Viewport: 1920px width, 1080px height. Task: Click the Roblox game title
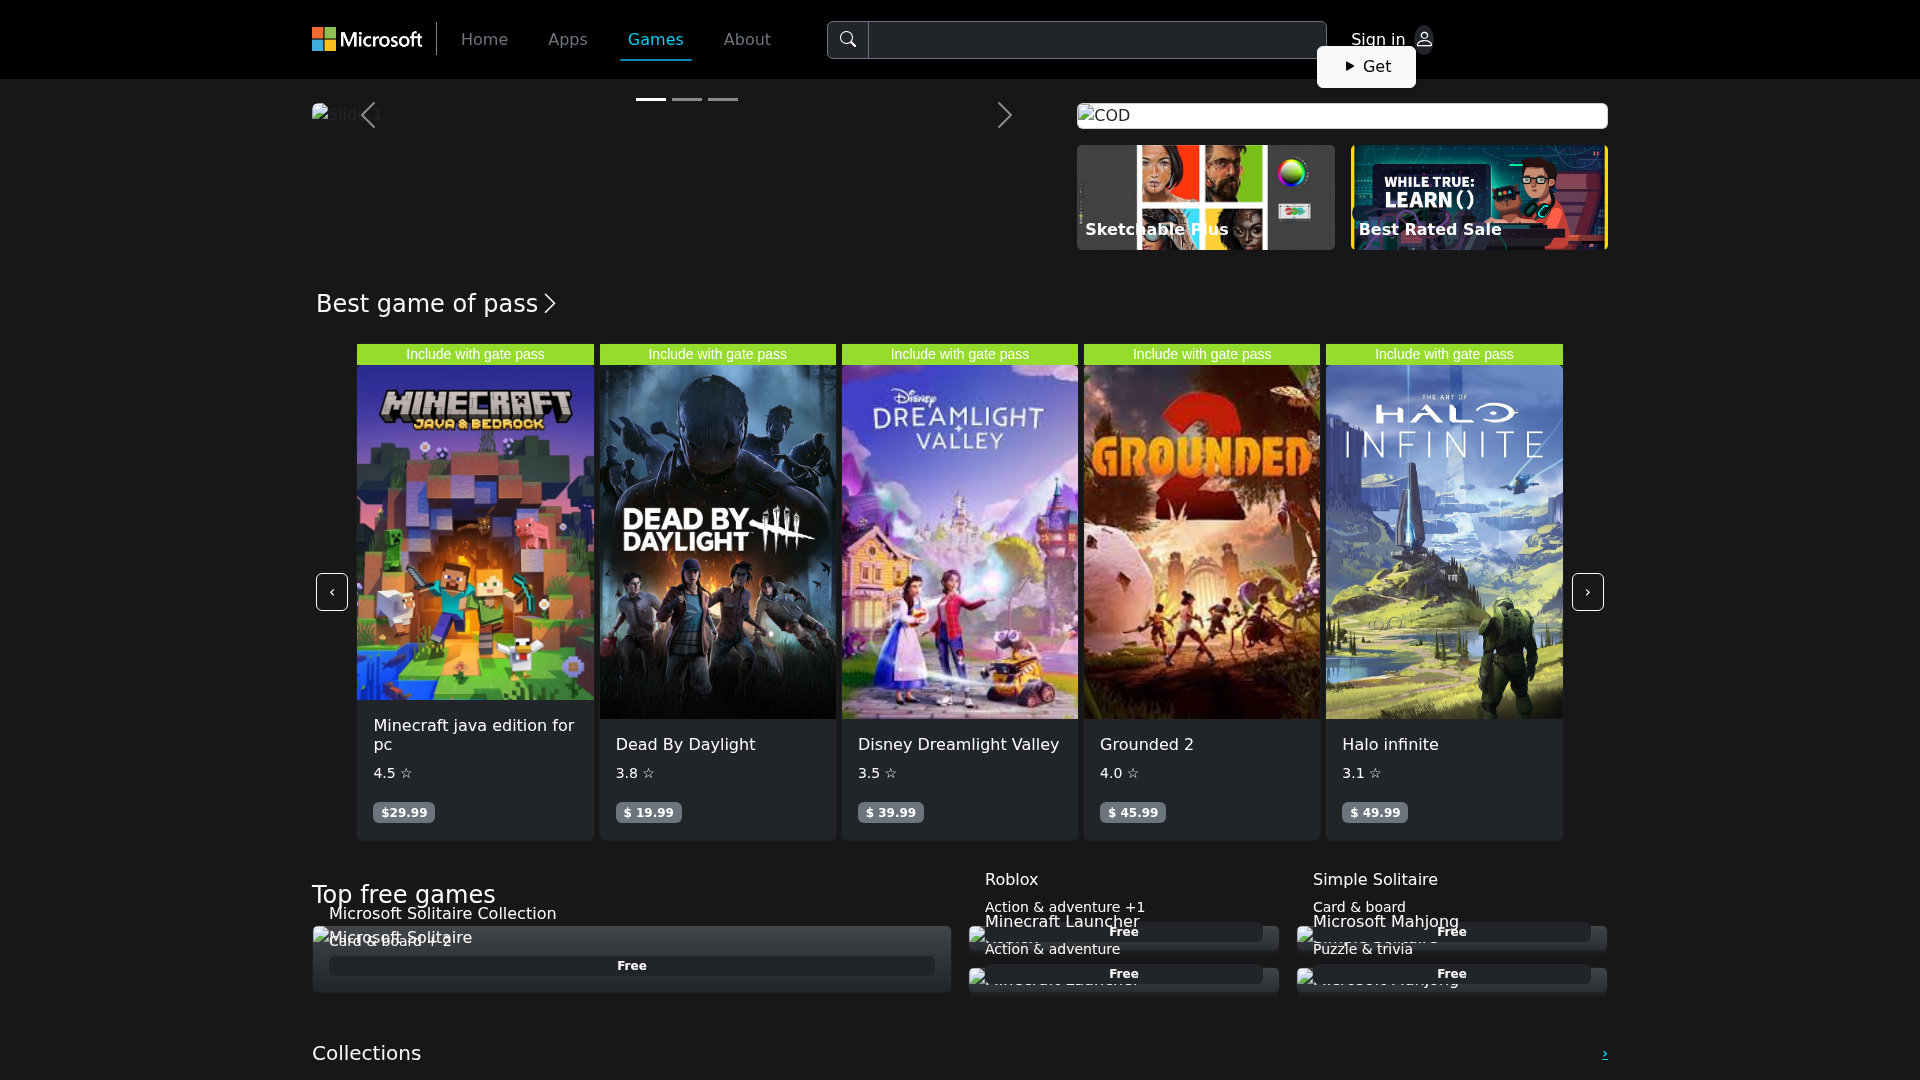coord(1011,880)
